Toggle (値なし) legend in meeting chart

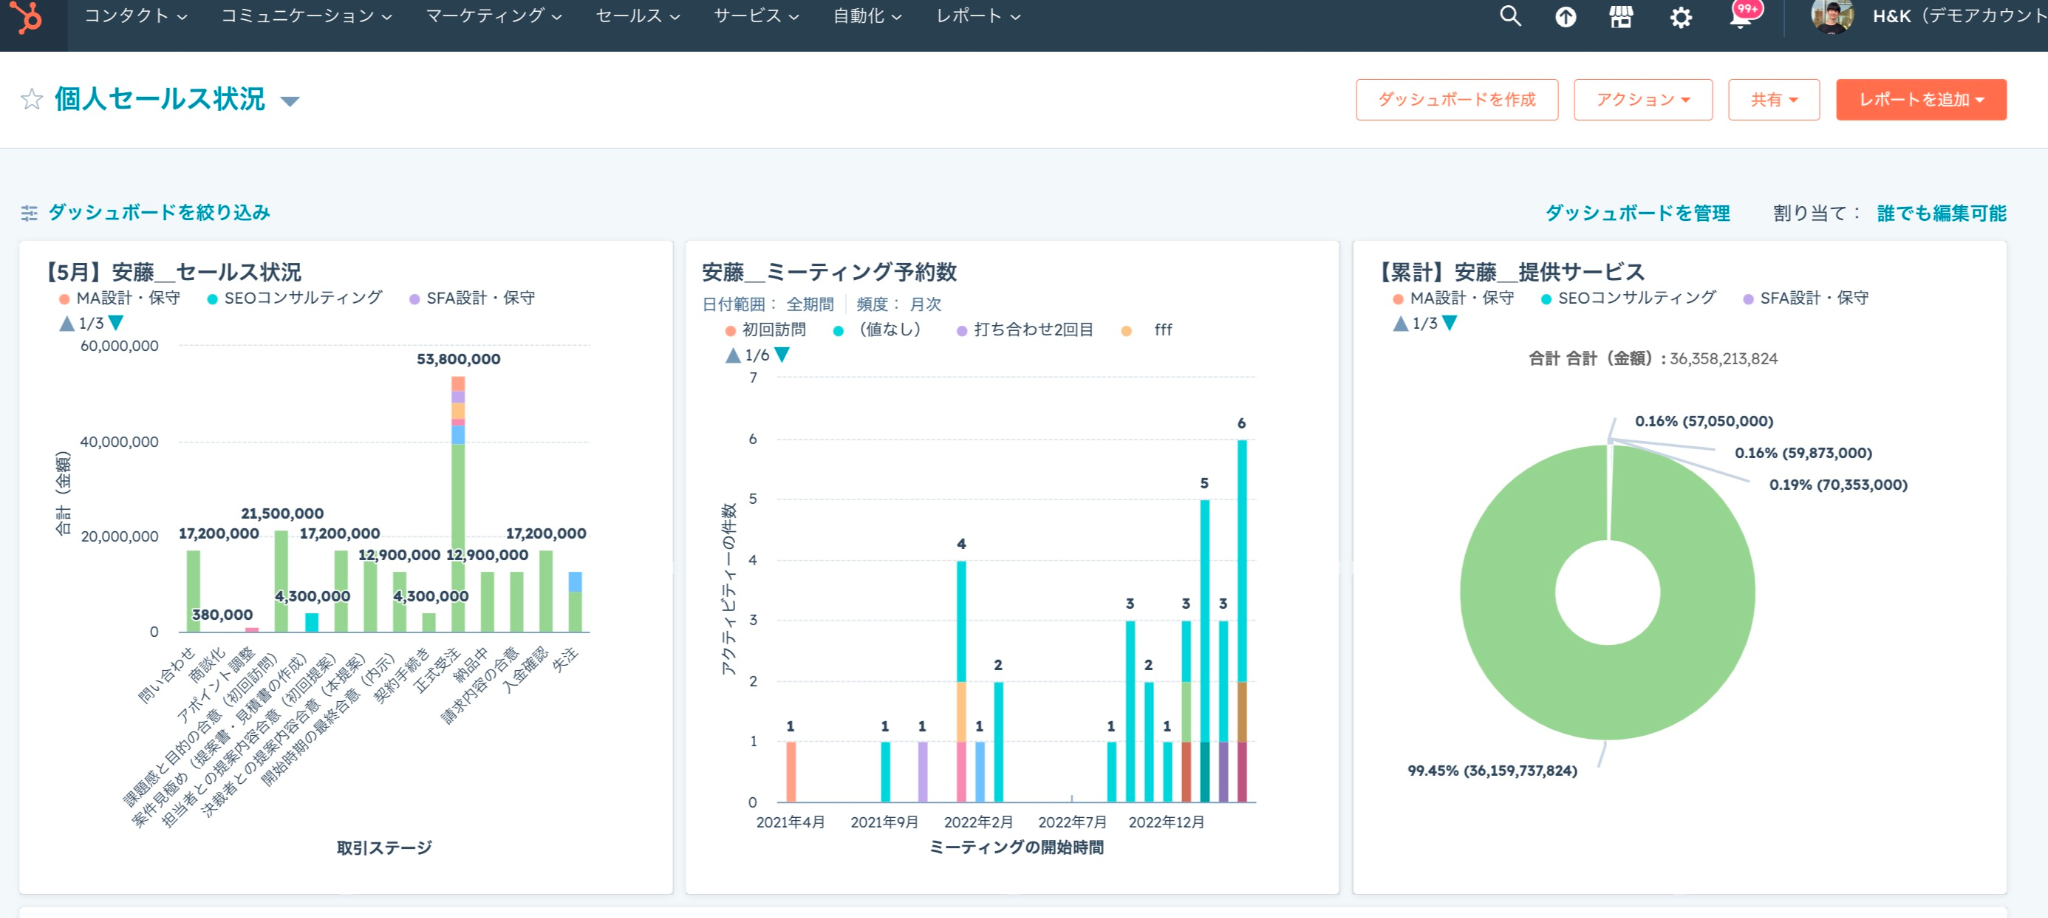[877, 330]
